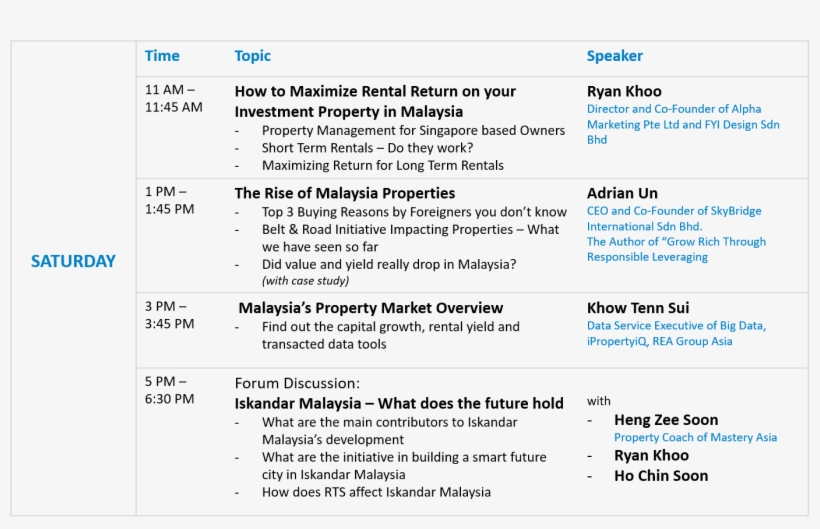Open 'The Rise of Malaysia Properties' title
Image resolution: width=820 pixels, height=529 pixels.
(345, 193)
